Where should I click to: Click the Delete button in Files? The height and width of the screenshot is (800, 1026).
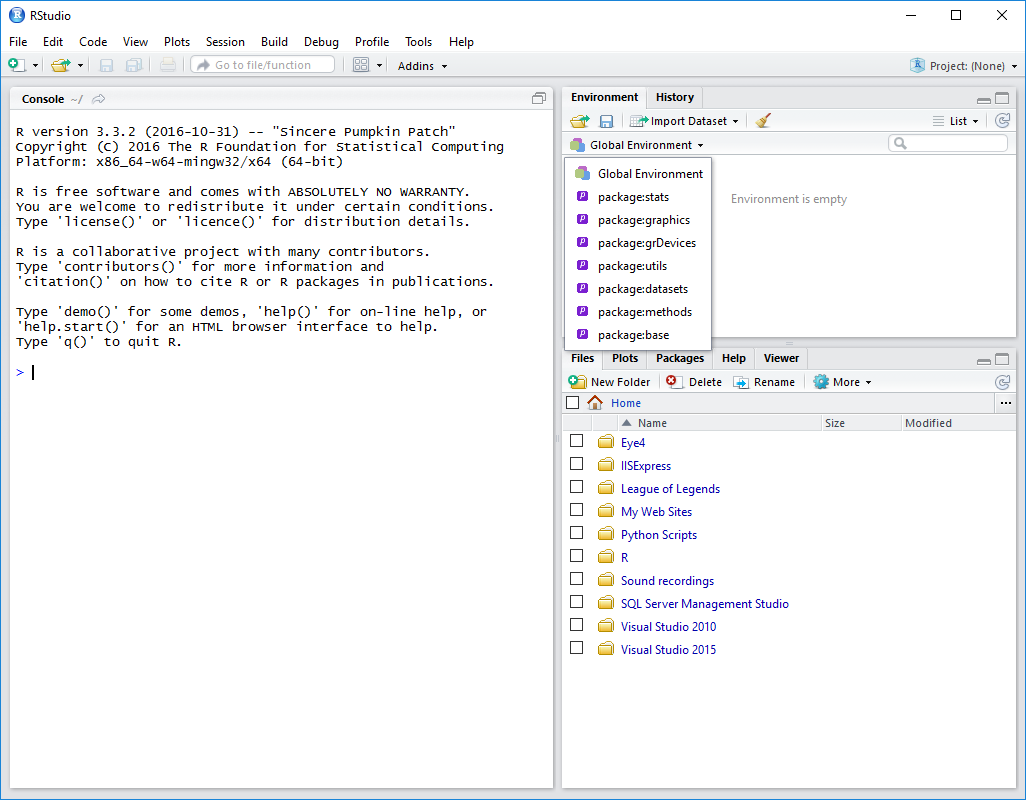pos(694,382)
